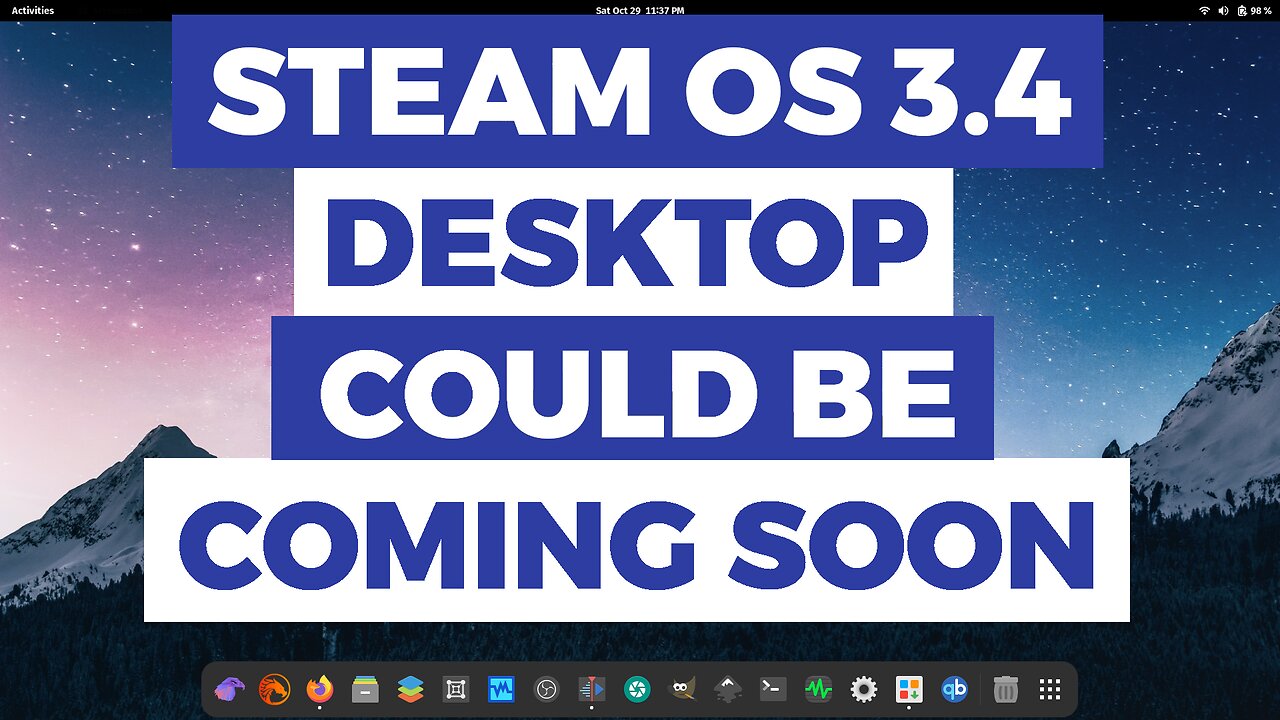Image resolution: width=1280 pixels, height=720 pixels.
Task: Click the volume speaker icon
Action: pos(1223,10)
